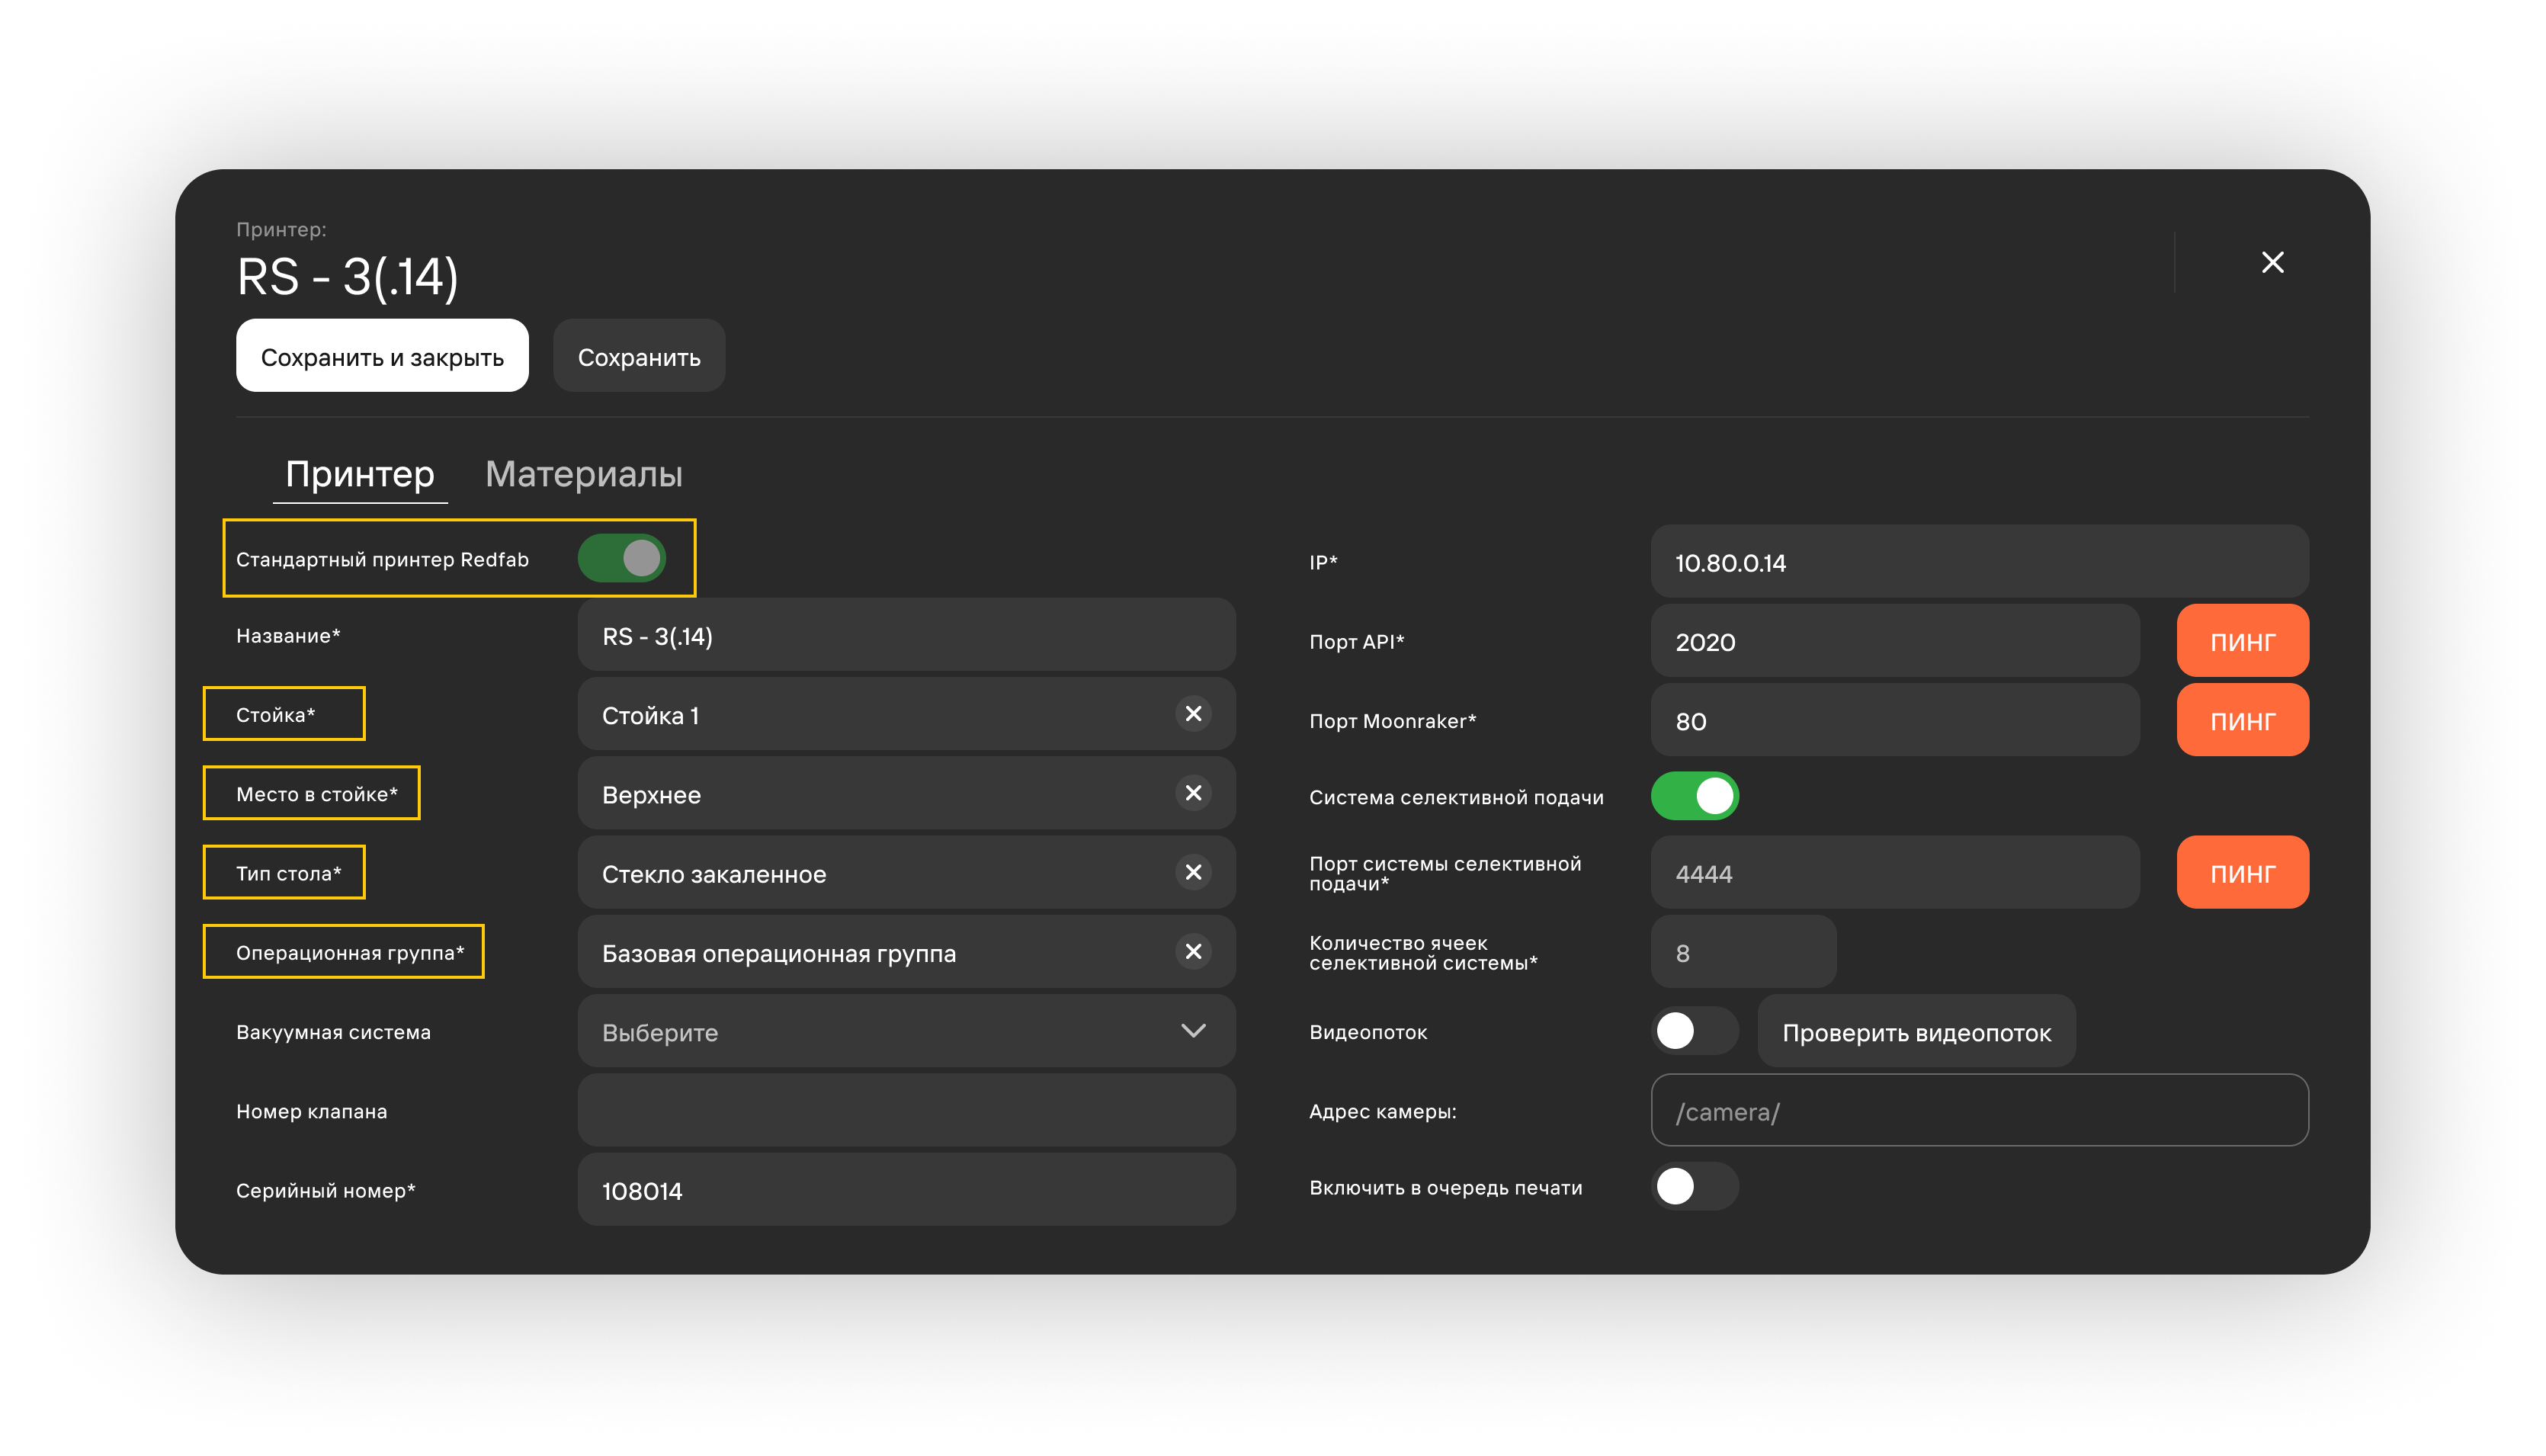2546x1456 pixels.
Task: Click the 'Принтер:' header title RS - 3(.14)
Action: (347, 277)
